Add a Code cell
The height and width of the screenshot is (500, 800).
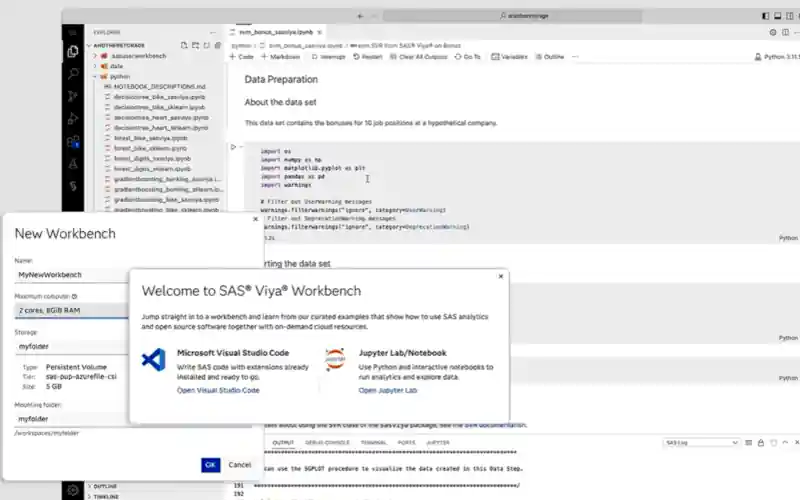click(241, 57)
